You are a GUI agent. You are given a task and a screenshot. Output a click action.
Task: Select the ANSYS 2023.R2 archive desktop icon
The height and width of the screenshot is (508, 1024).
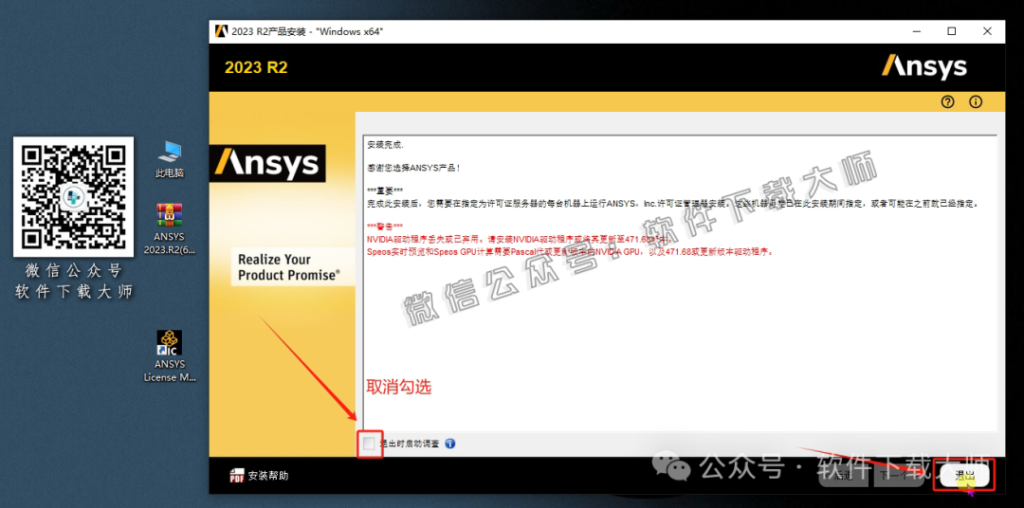point(170,229)
